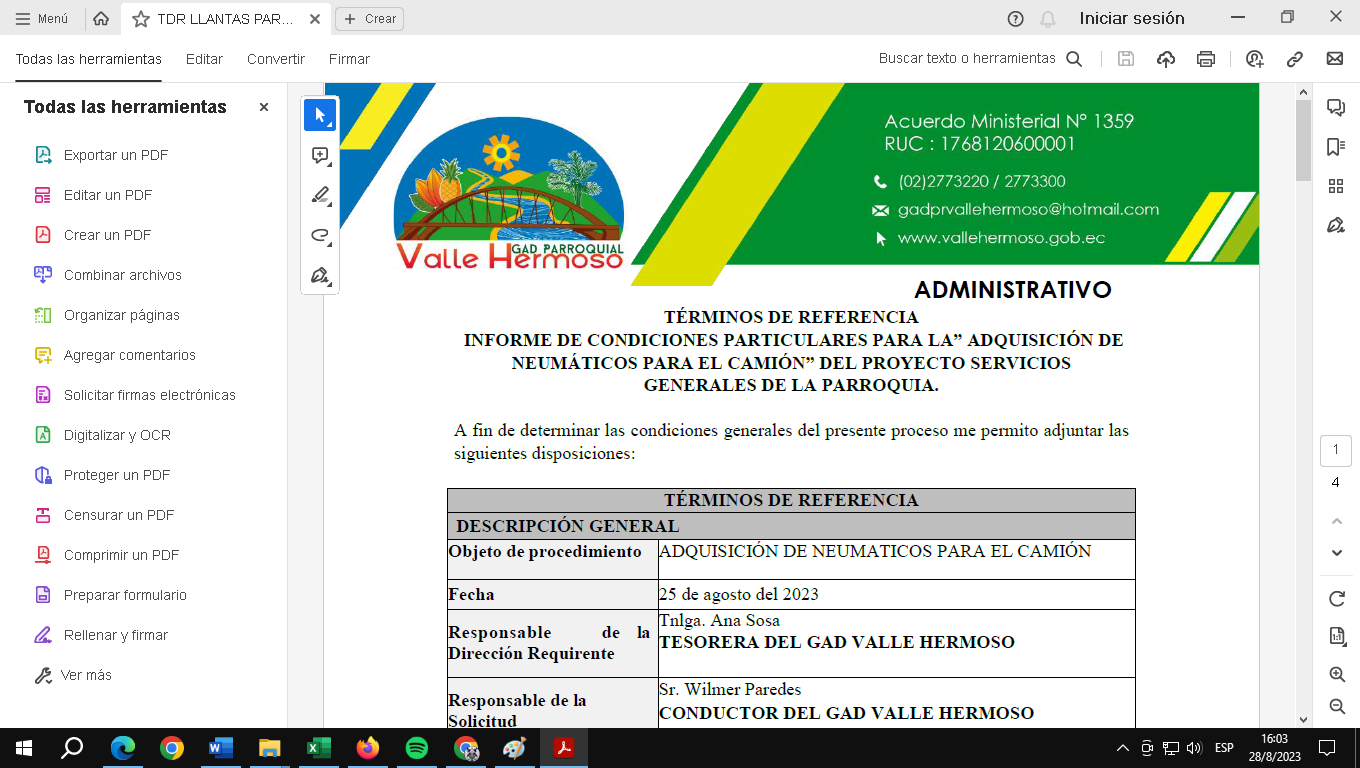Open page thumbnails grid panel
1360x768 pixels.
click(x=1335, y=186)
